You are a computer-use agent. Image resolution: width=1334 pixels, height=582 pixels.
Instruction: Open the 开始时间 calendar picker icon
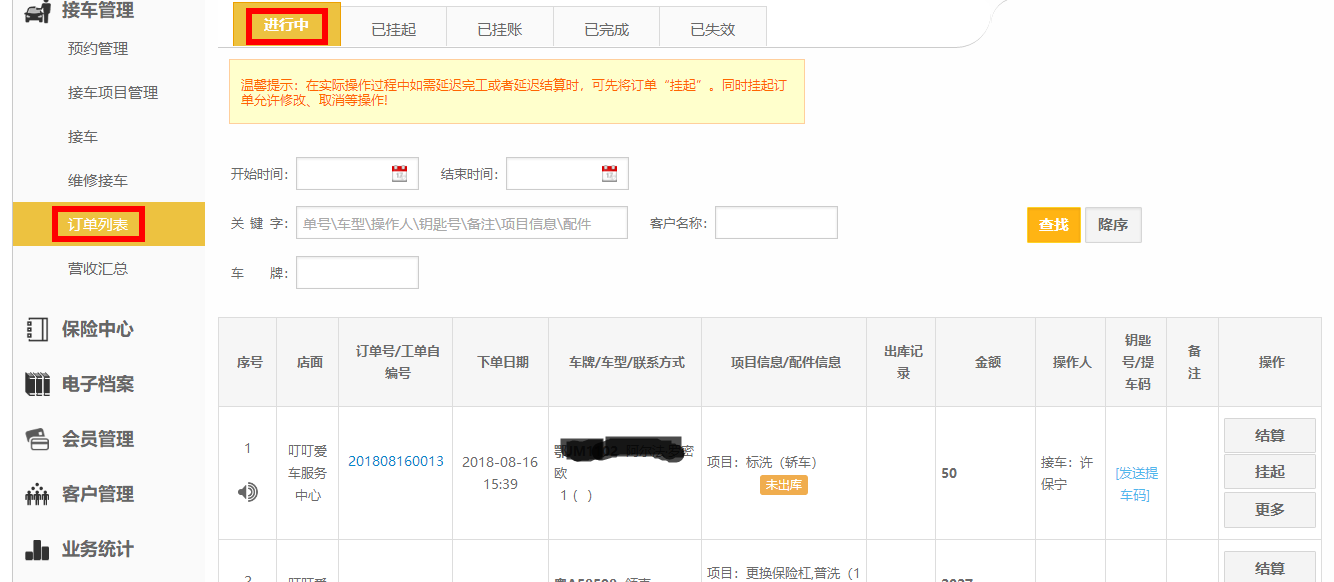point(399,173)
